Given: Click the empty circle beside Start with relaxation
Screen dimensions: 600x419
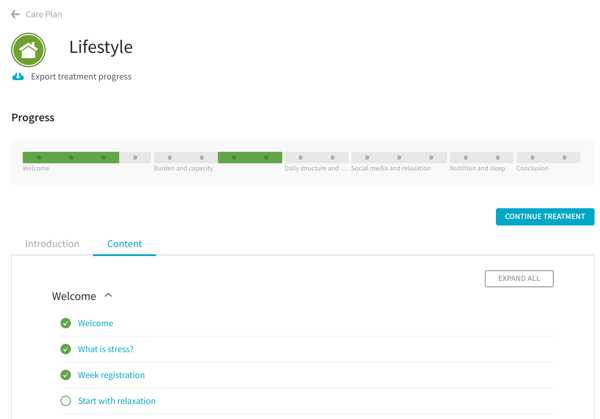Looking at the screenshot, I should click(66, 401).
